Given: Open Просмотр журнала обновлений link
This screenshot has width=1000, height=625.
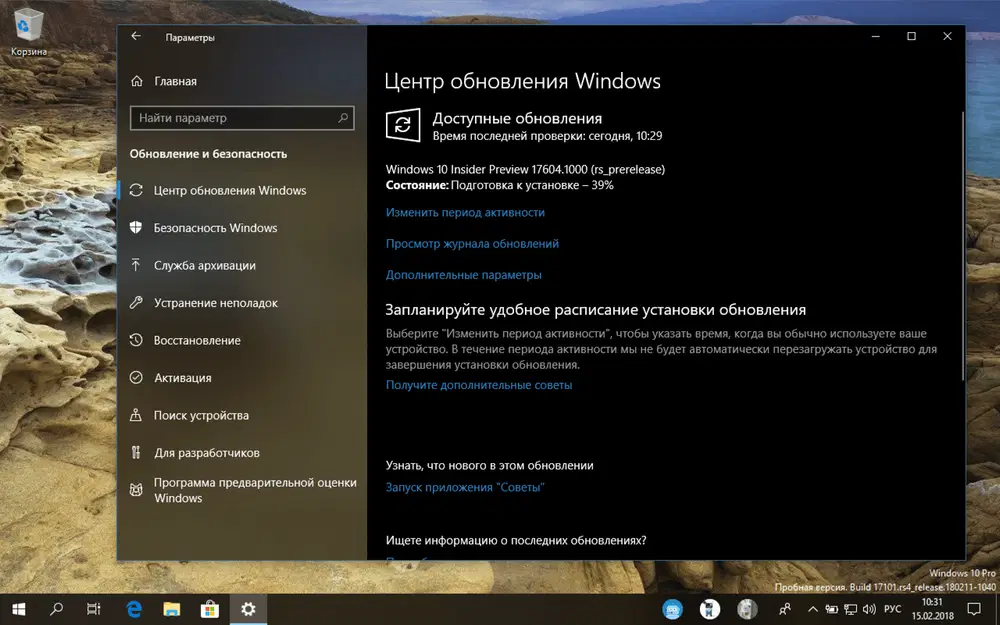Looking at the screenshot, I should pos(472,244).
